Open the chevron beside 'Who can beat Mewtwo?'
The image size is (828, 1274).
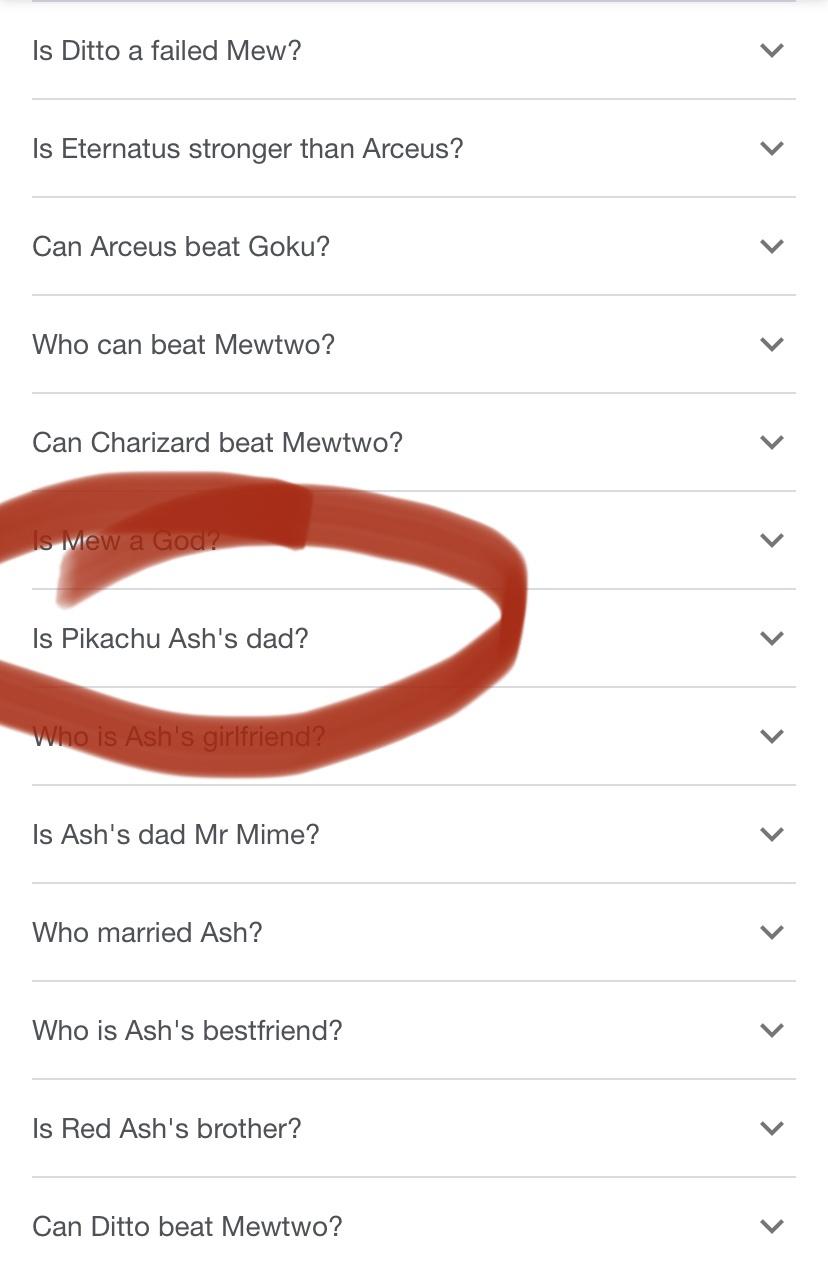[771, 344]
